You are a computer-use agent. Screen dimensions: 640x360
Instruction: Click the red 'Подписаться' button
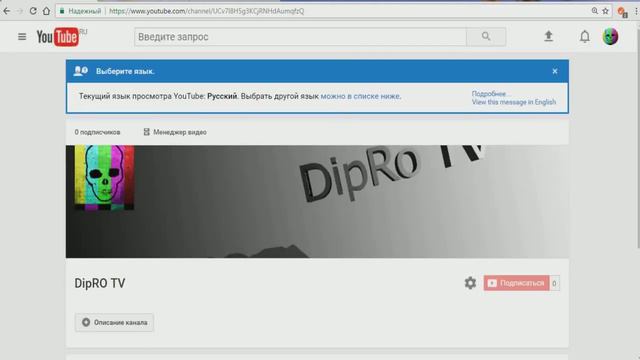pyautogui.click(x=516, y=283)
